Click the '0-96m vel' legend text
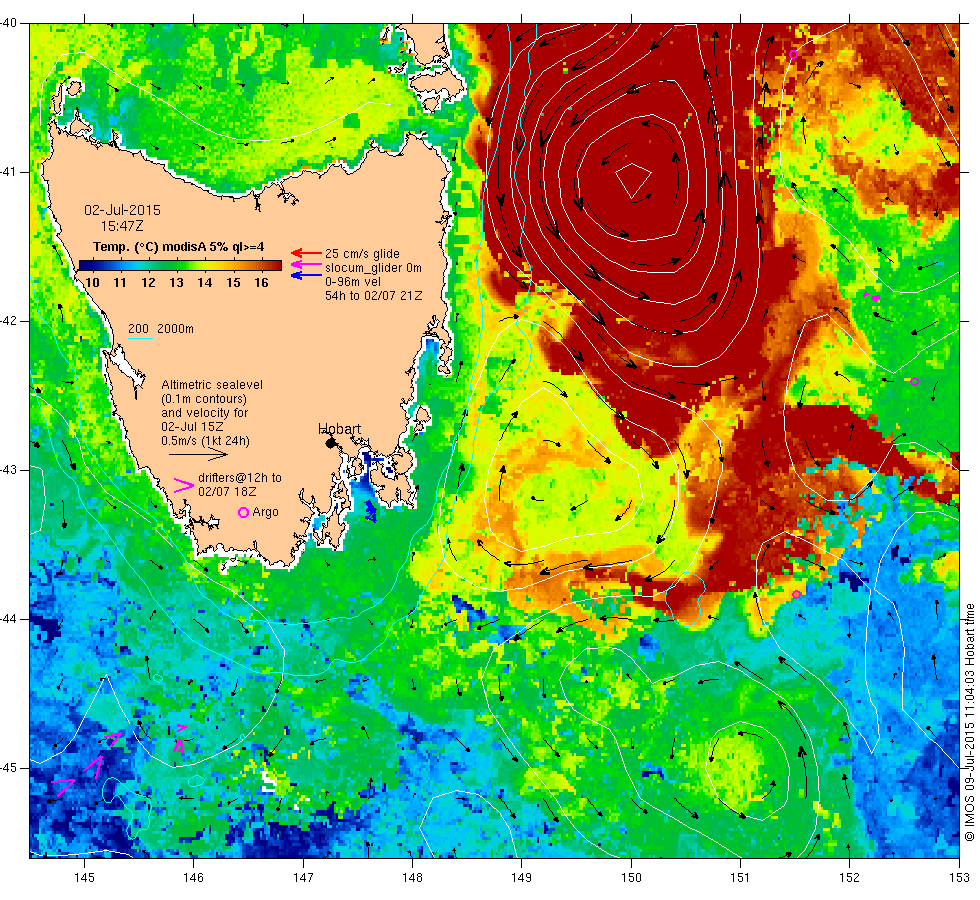The width and height of the screenshot is (980, 900). point(353,282)
